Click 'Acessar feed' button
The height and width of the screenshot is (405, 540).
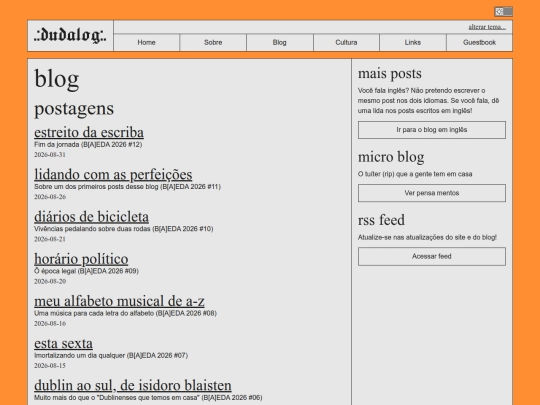pos(432,256)
